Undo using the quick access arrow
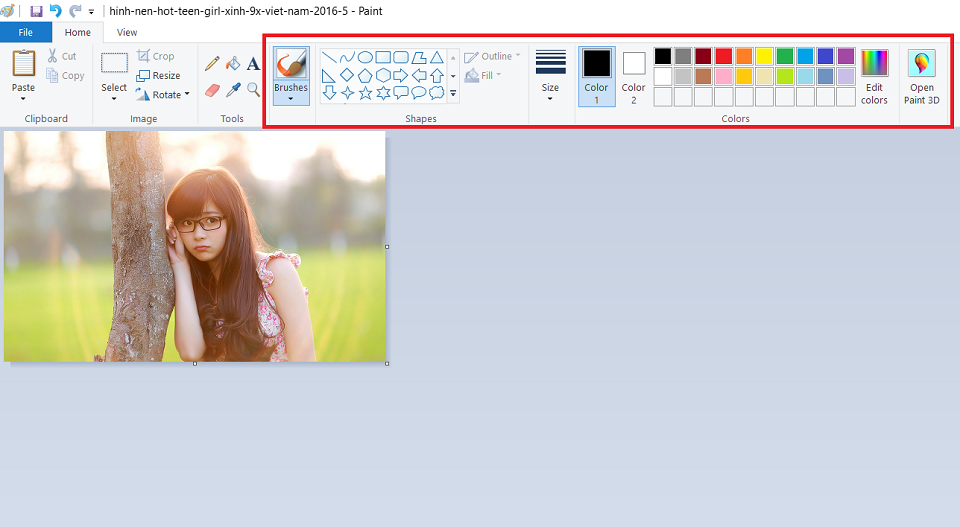Screen dimensions: 960x527 pos(56,11)
